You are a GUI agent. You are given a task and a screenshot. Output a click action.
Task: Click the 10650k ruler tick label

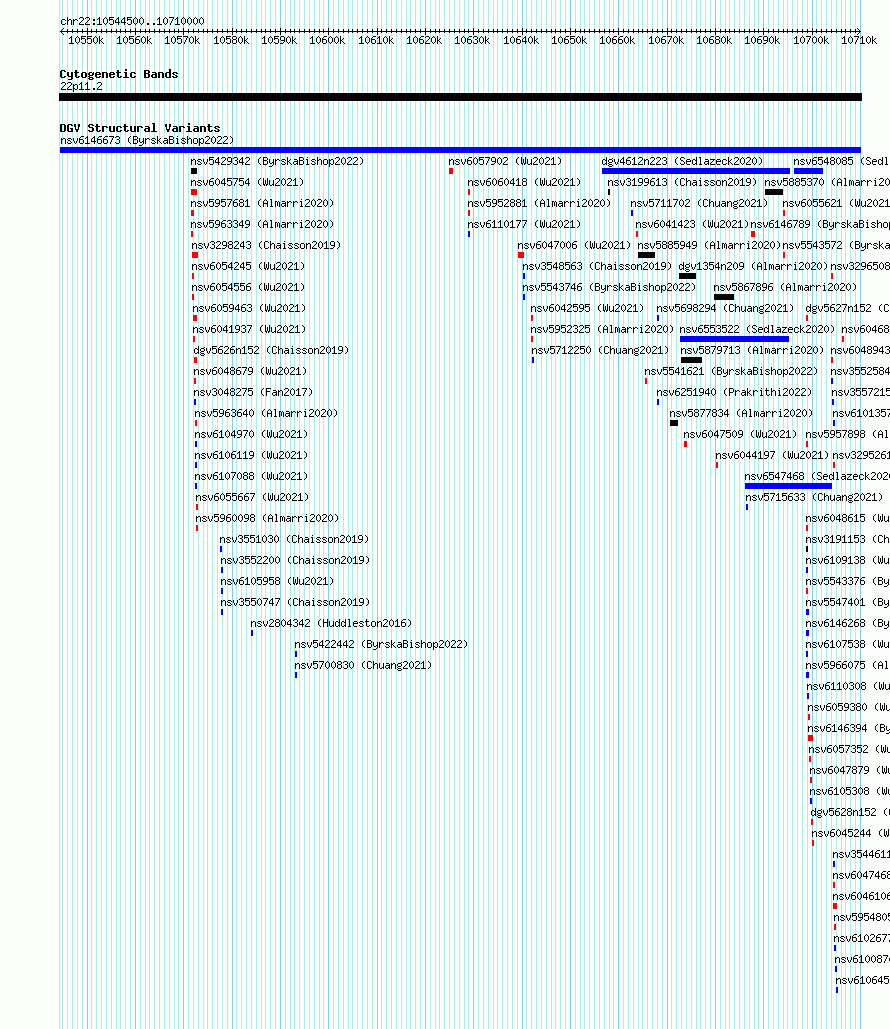(568, 40)
